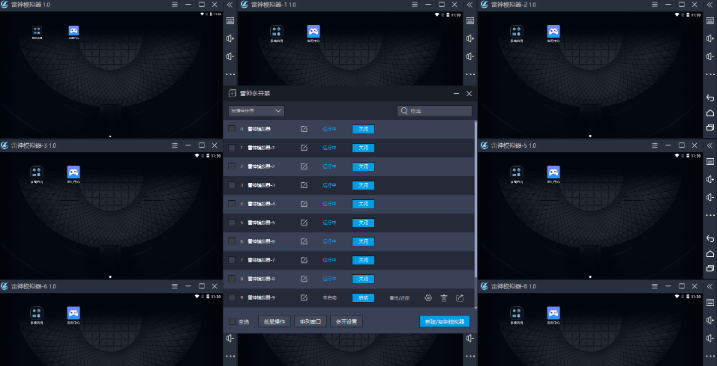Open Game Center app in 雷电模拟器-6 window
The height and width of the screenshot is (366, 717).
[x=73, y=315]
